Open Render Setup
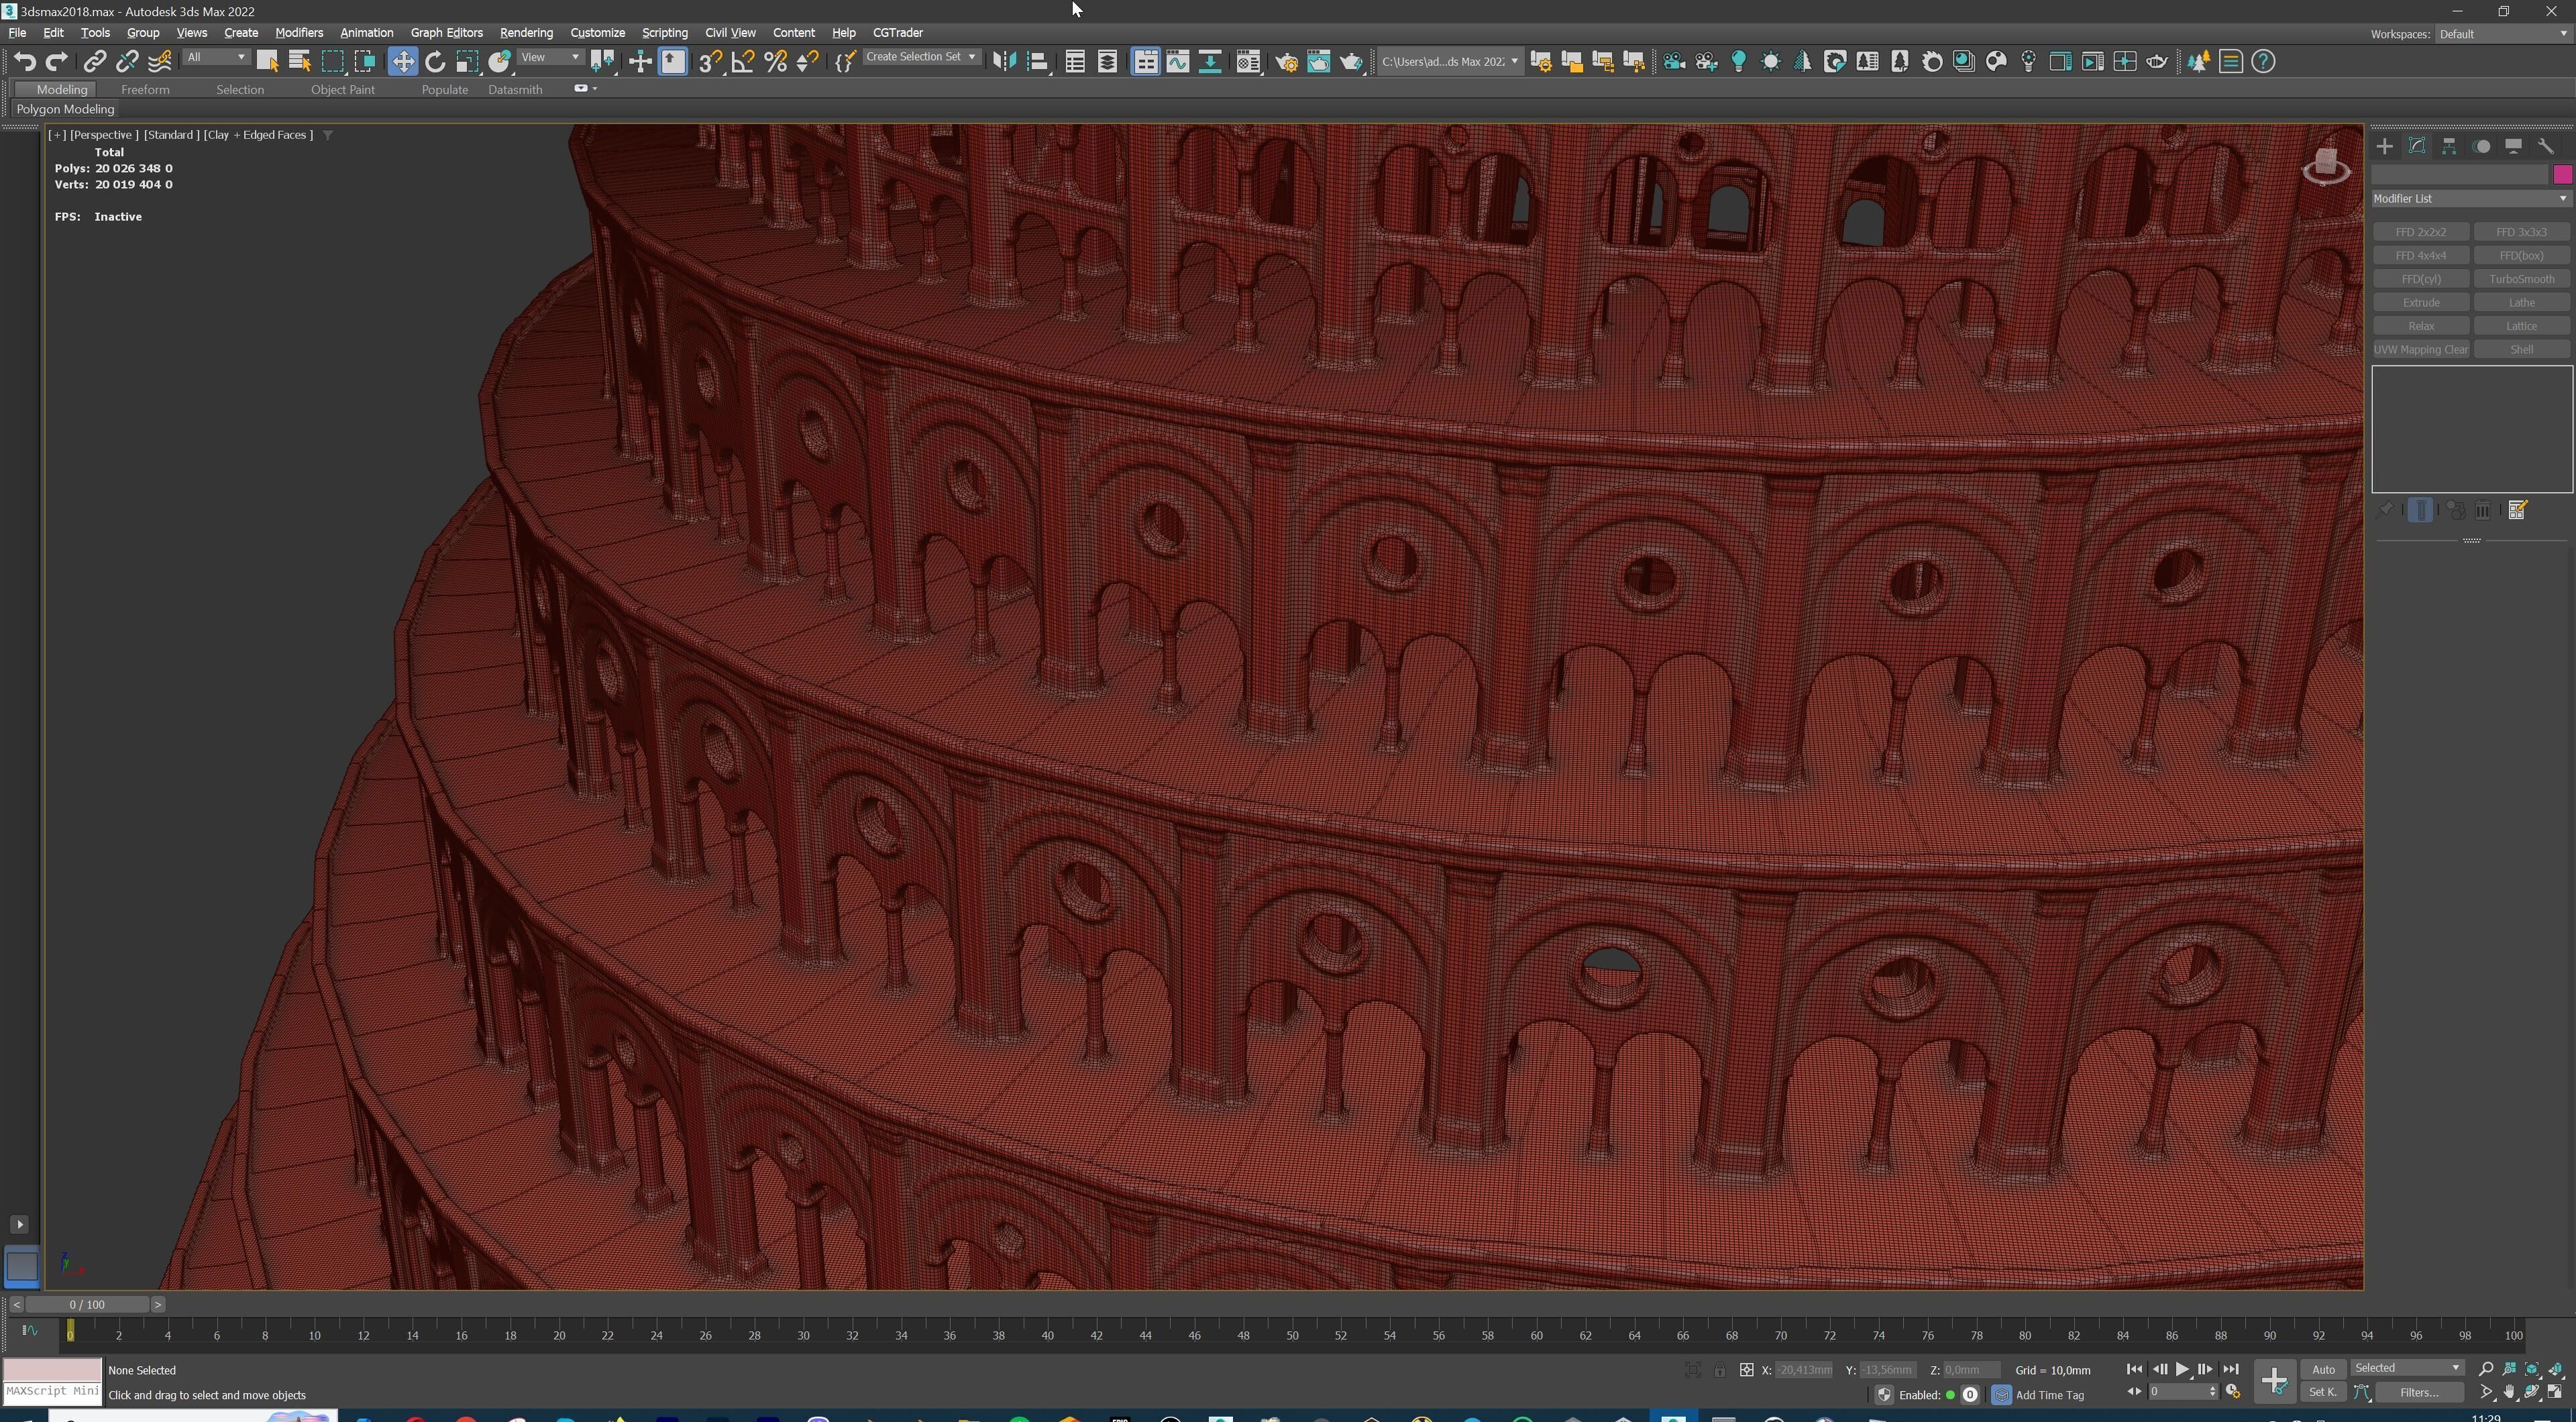The height and width of the screenshot is (1422, 2576). [x=1287, y=62]
